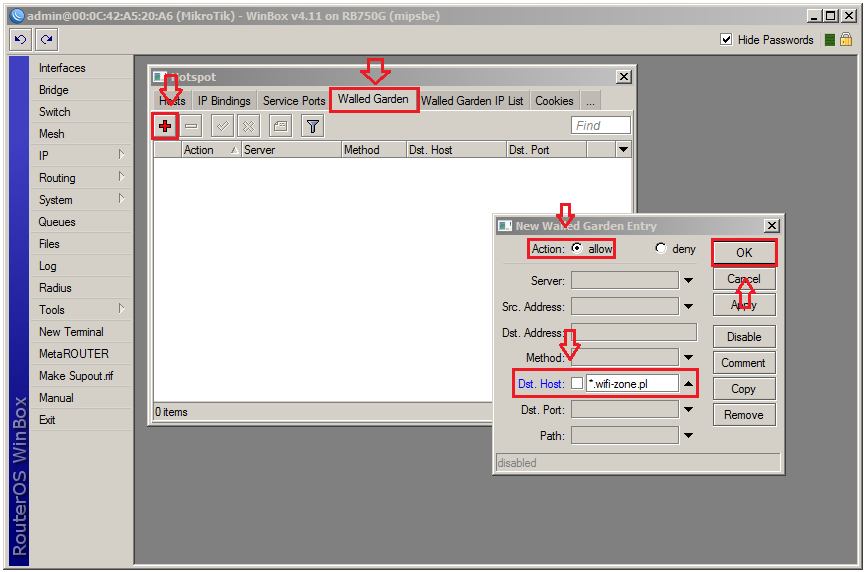Select the deny action radio button
The width and height of the screenshot is (865, 572).
[661, 249]
